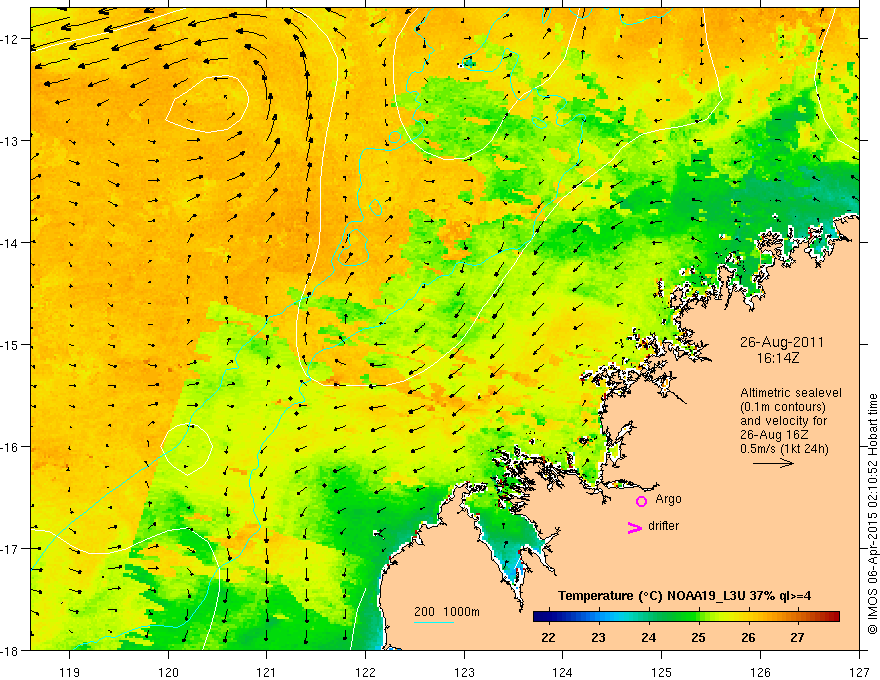The image size is (880, 680).
Task: Click colorbar tick label 22
Action: click(548, 637)
